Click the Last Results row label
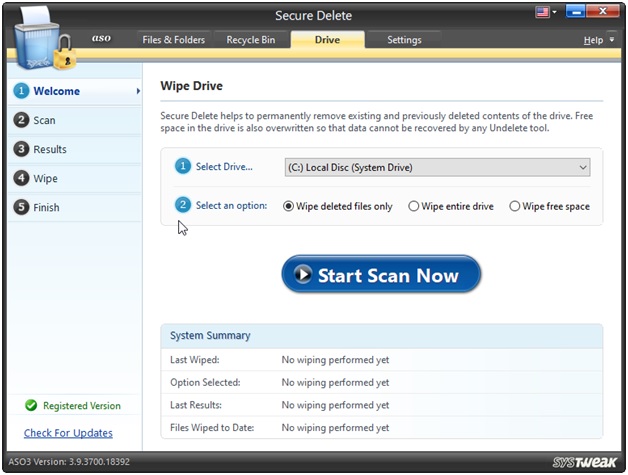Image resolution: width=628 pixels, height=475 pixels. tap(196, 405)
